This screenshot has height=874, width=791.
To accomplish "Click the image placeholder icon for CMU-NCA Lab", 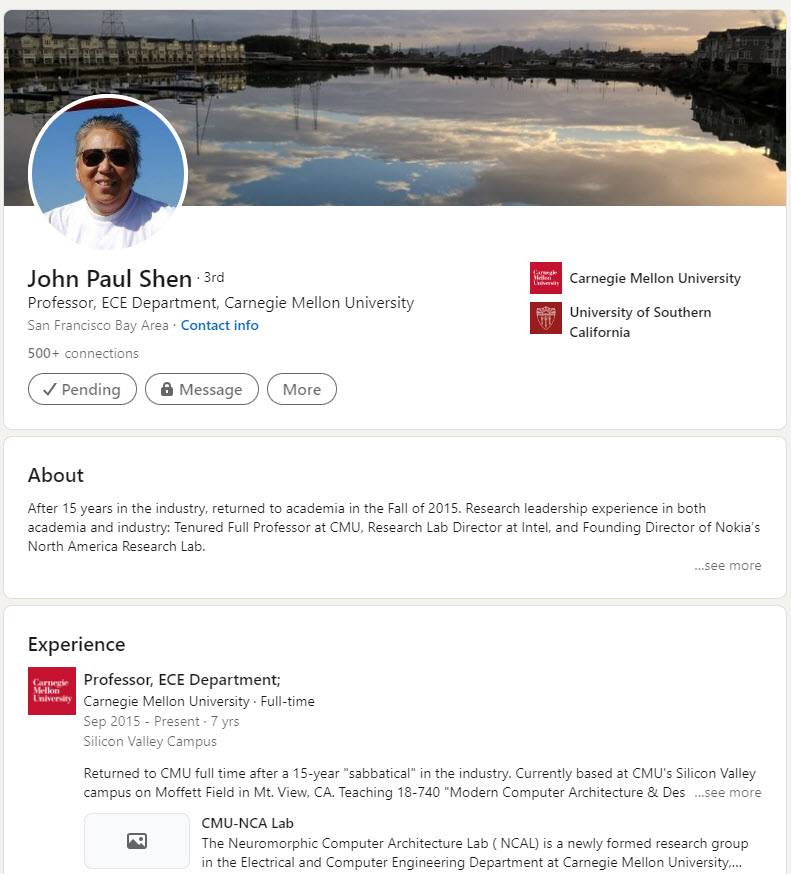I will click(x=137, y=841).
